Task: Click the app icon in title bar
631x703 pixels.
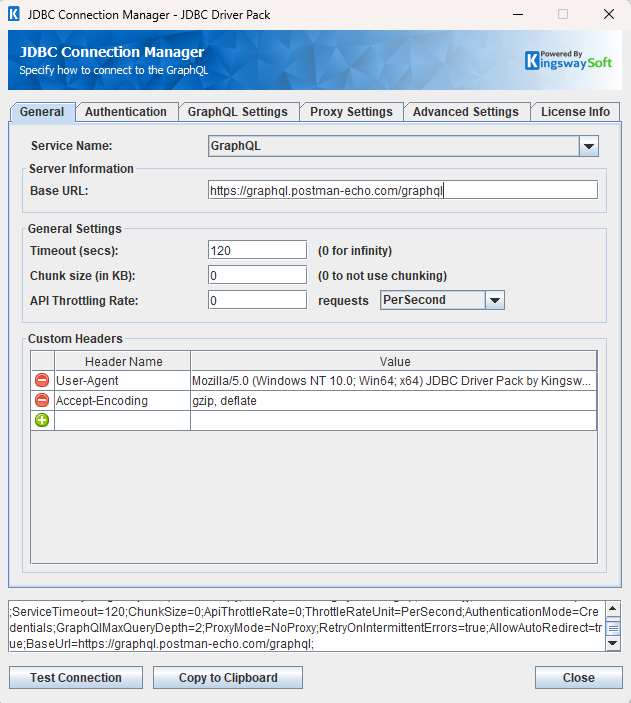Action: point(14,14)
